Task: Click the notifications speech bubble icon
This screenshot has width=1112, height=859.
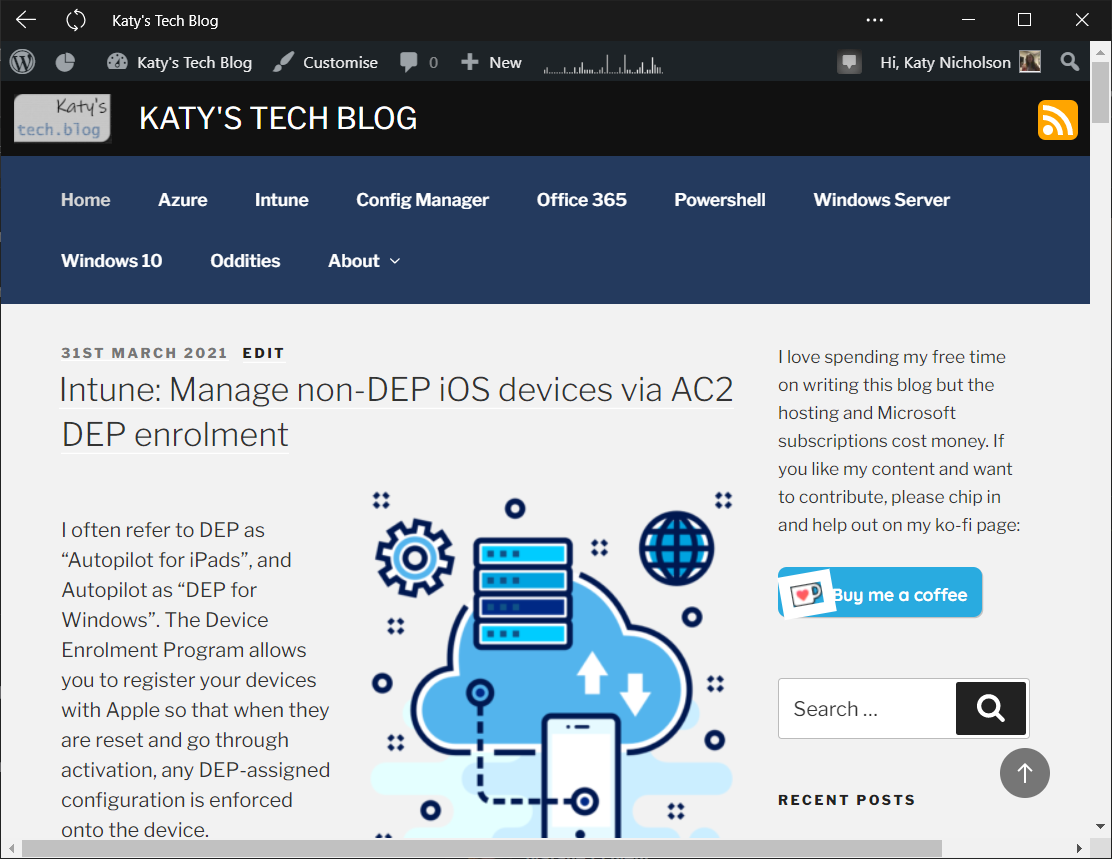Action: (x=849, y=62)
